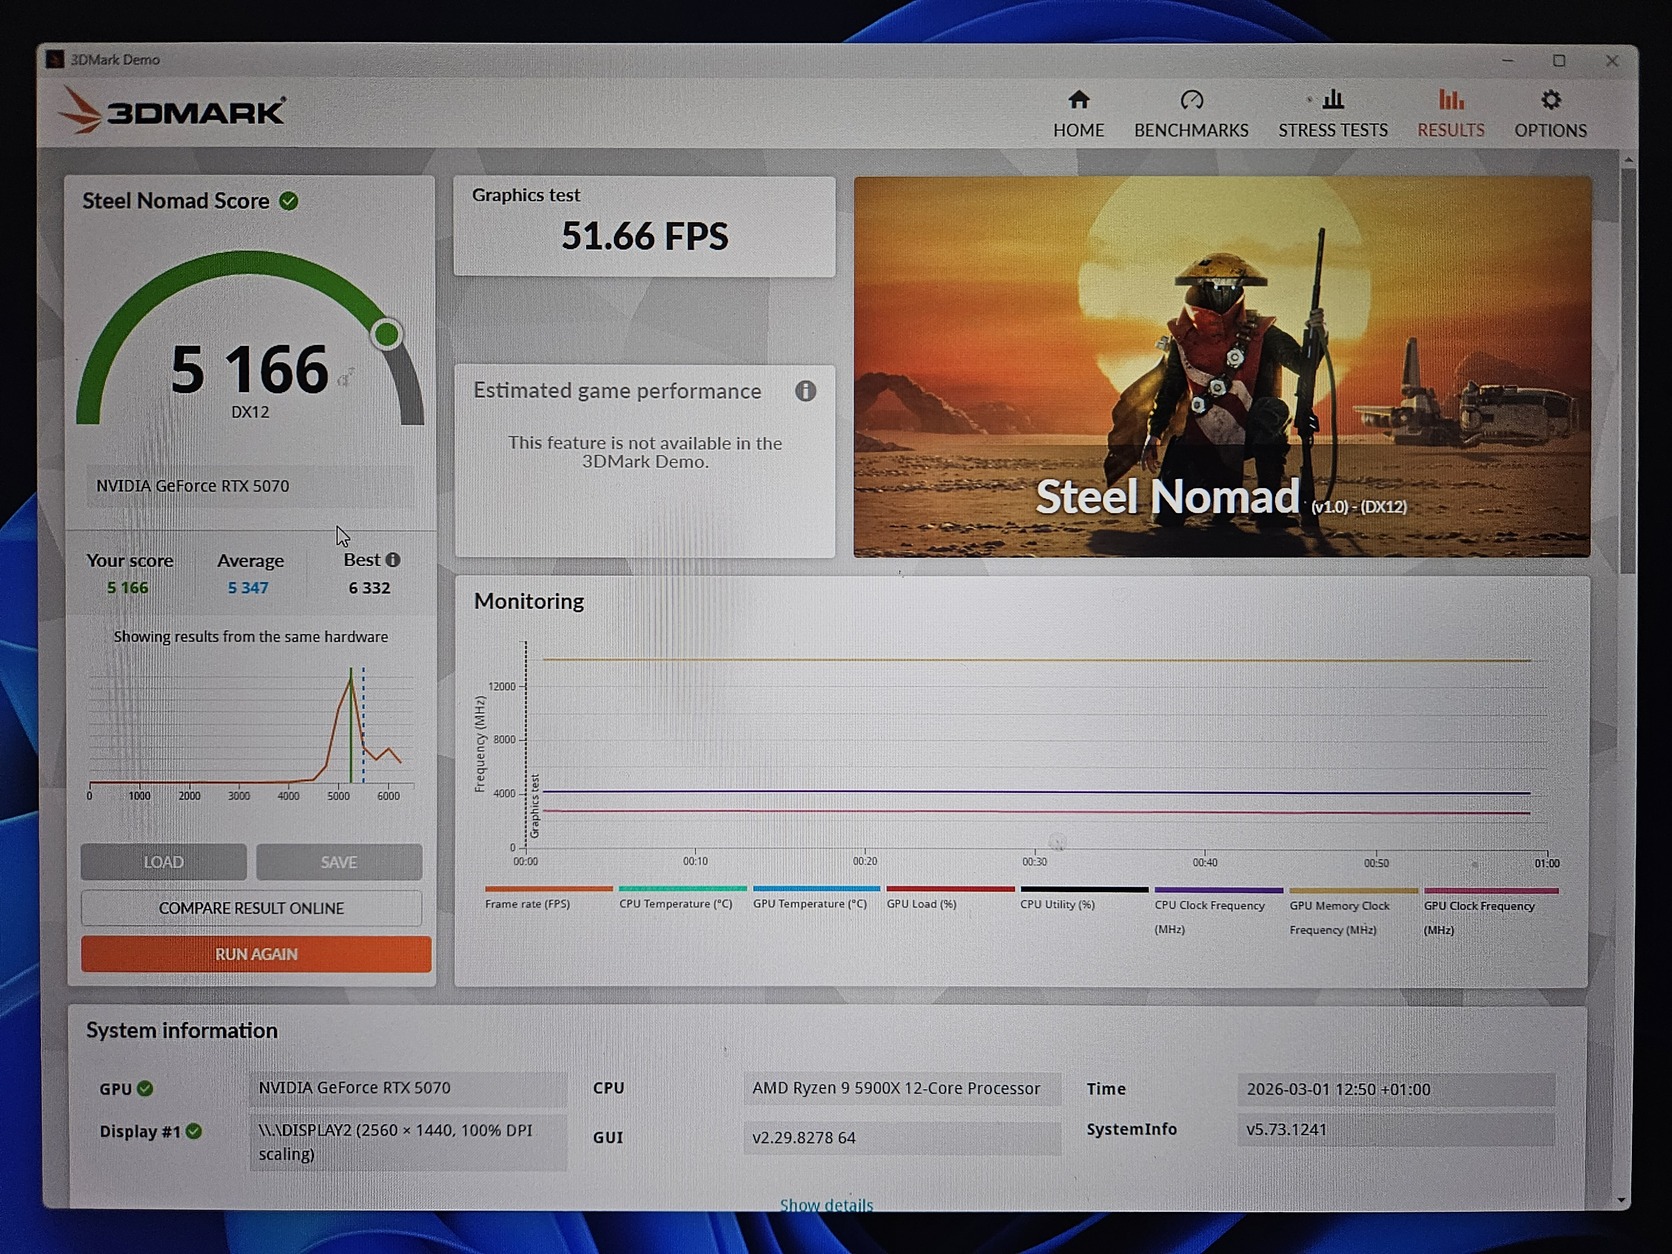This screenshot has height=1254, width=1672.
Task: Open the OPTIONS tab
Action: coord(1550,114)
